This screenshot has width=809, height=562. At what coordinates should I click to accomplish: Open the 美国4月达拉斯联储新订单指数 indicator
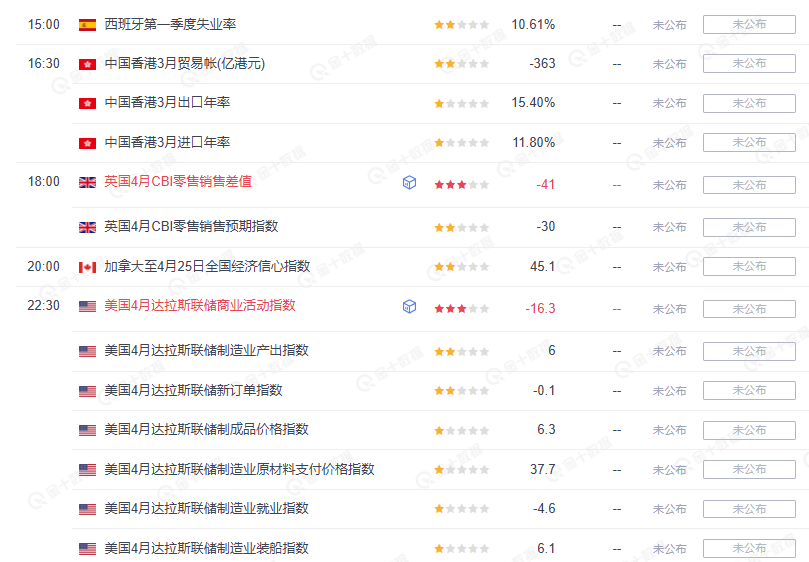(193, 390)
